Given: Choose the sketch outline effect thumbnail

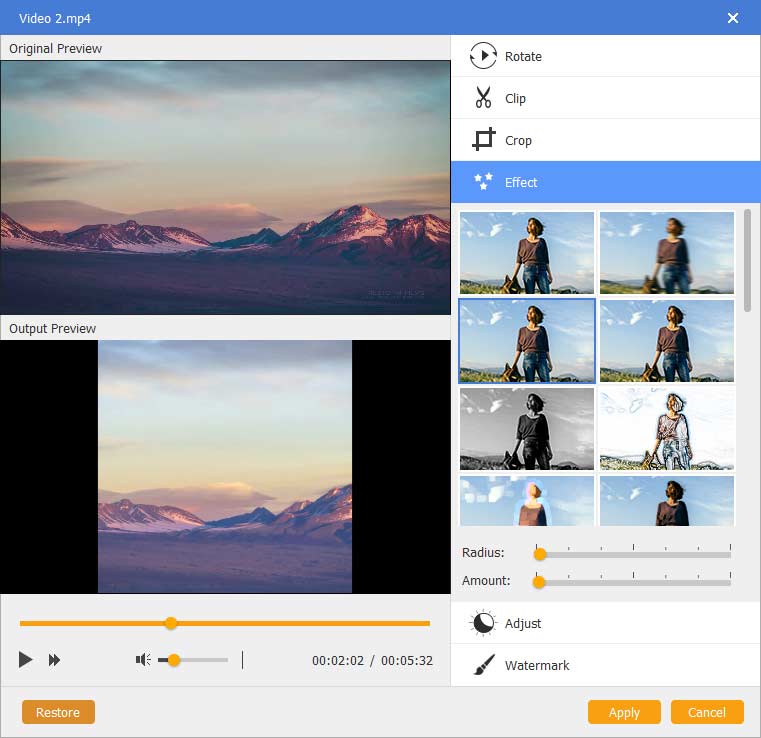Looking at the screenshot, I should coord(667,429).
